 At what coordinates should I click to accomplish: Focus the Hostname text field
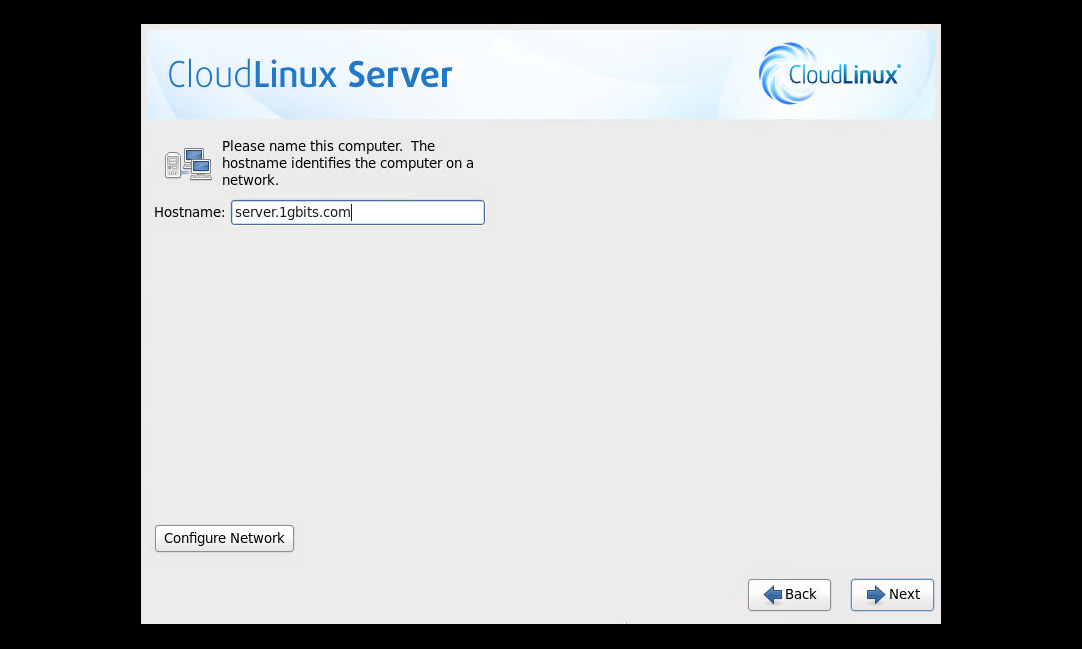[x=420, y=212]
